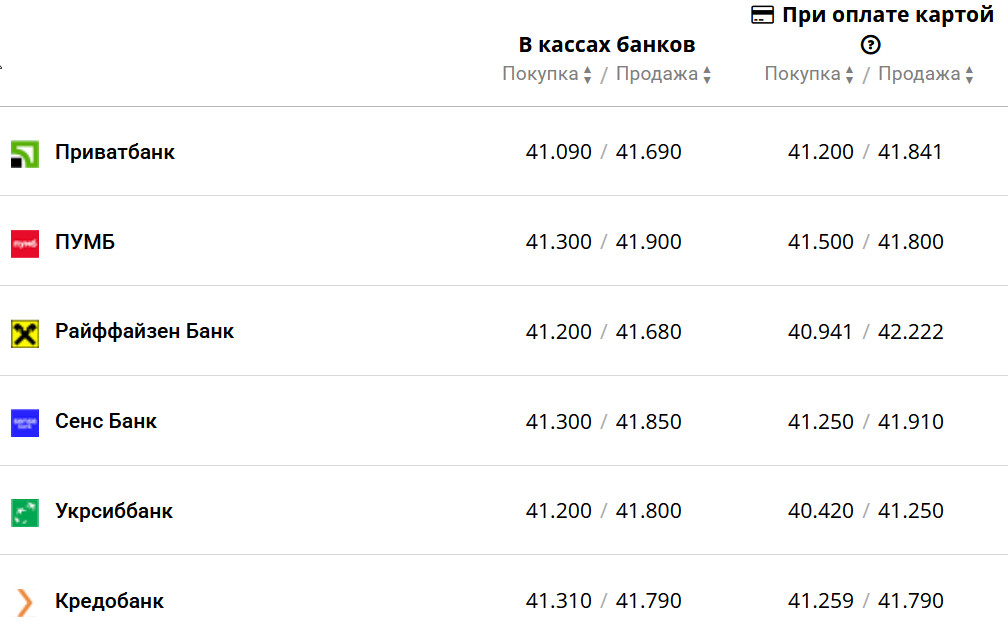Open the ПУМБ bank link
Viewport: 1008px width, 641px height.
pos(85,242)
